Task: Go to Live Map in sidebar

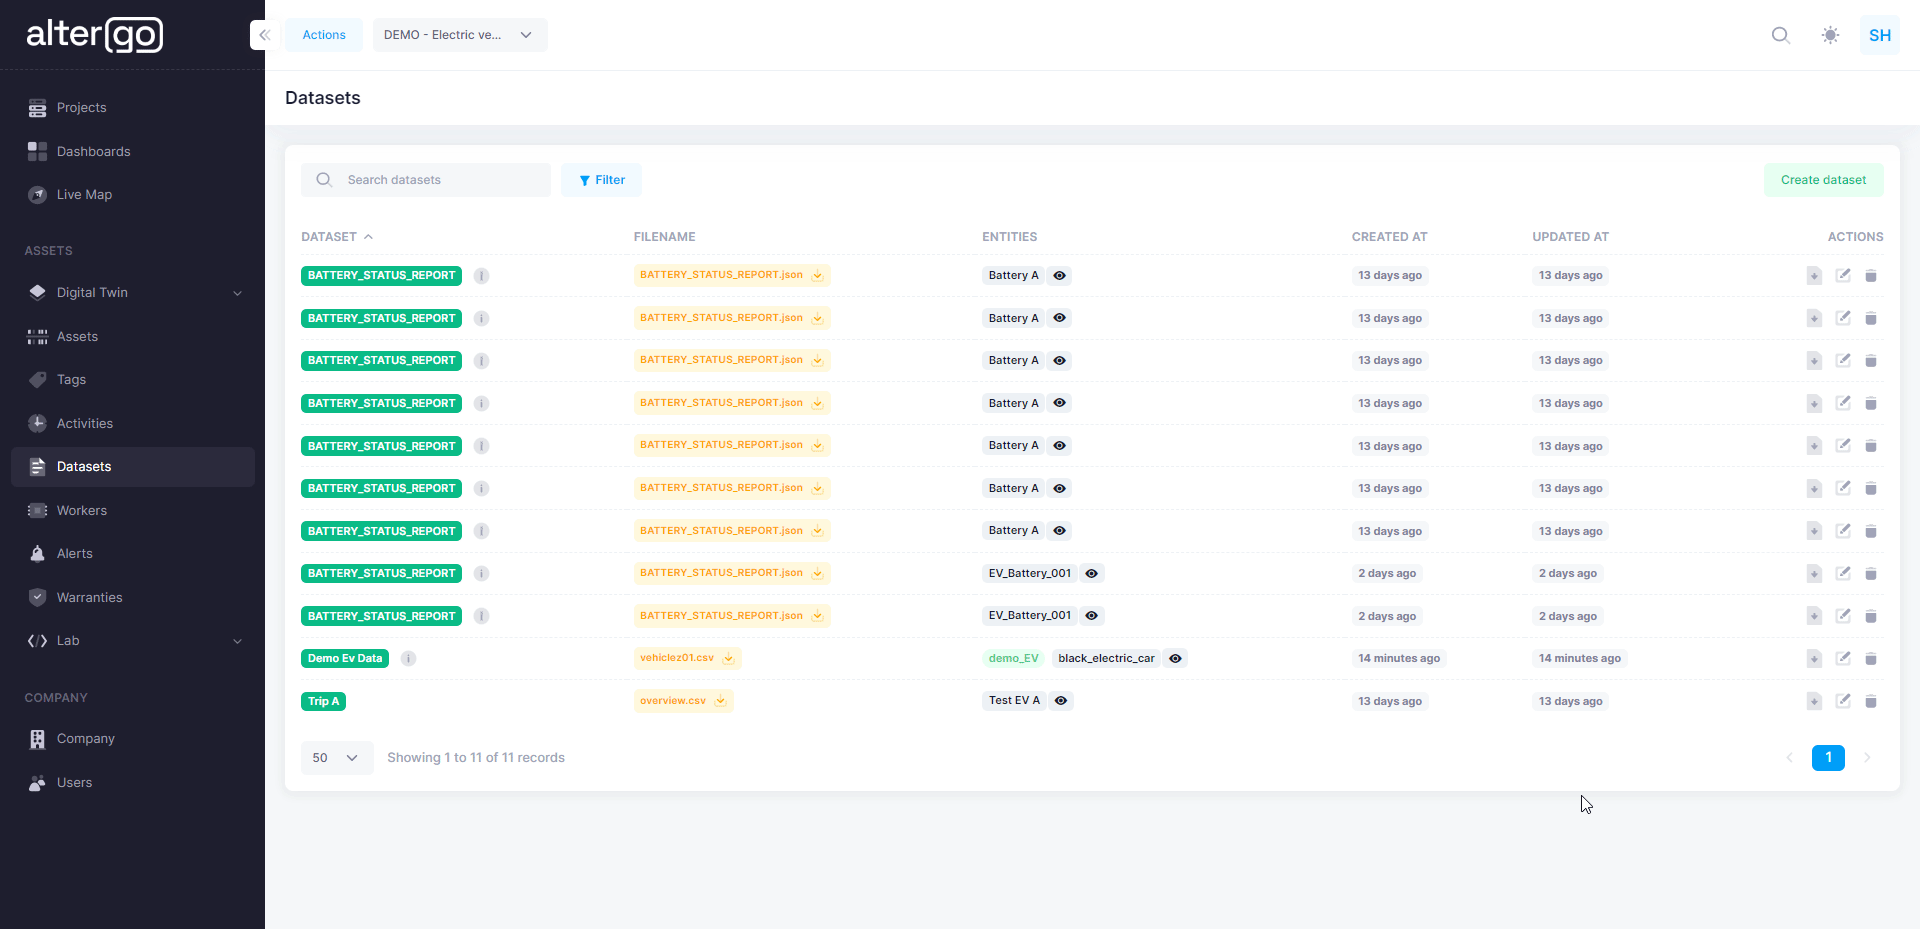Action: [x=84, y=195]
